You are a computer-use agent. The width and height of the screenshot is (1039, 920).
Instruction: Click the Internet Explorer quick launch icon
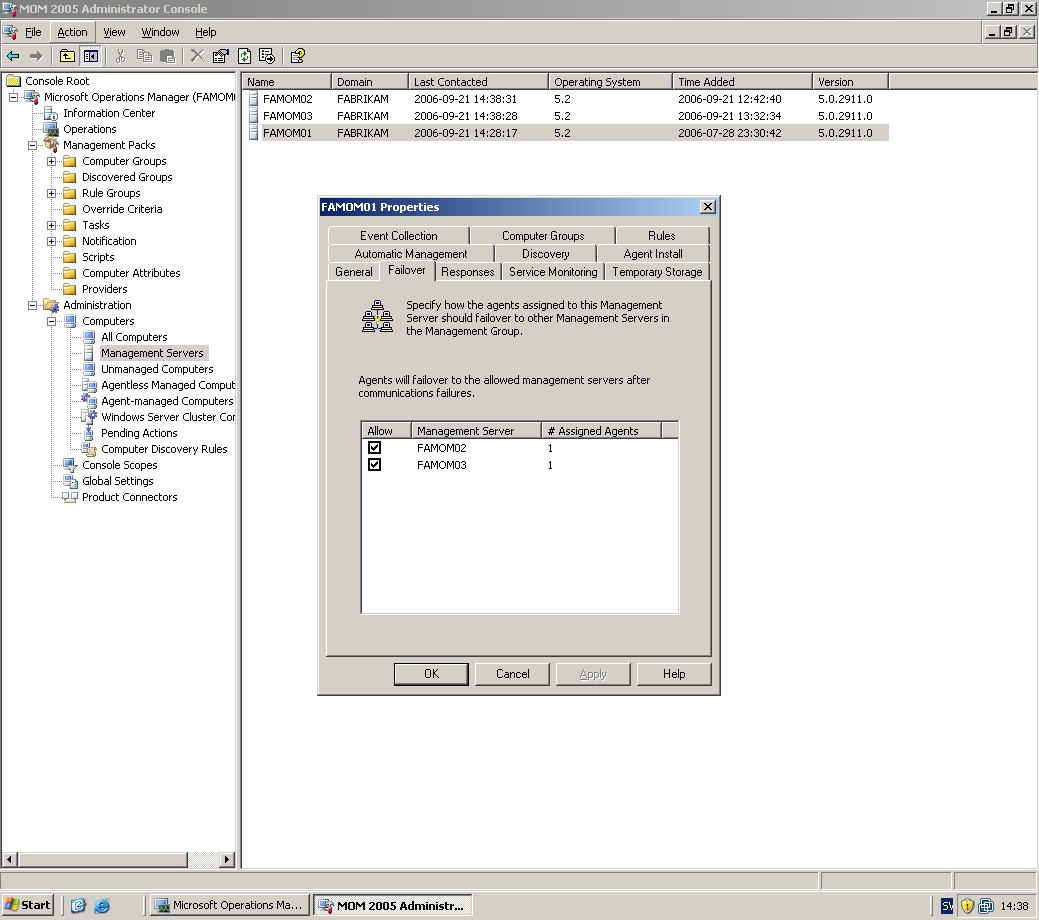point(101,906)
